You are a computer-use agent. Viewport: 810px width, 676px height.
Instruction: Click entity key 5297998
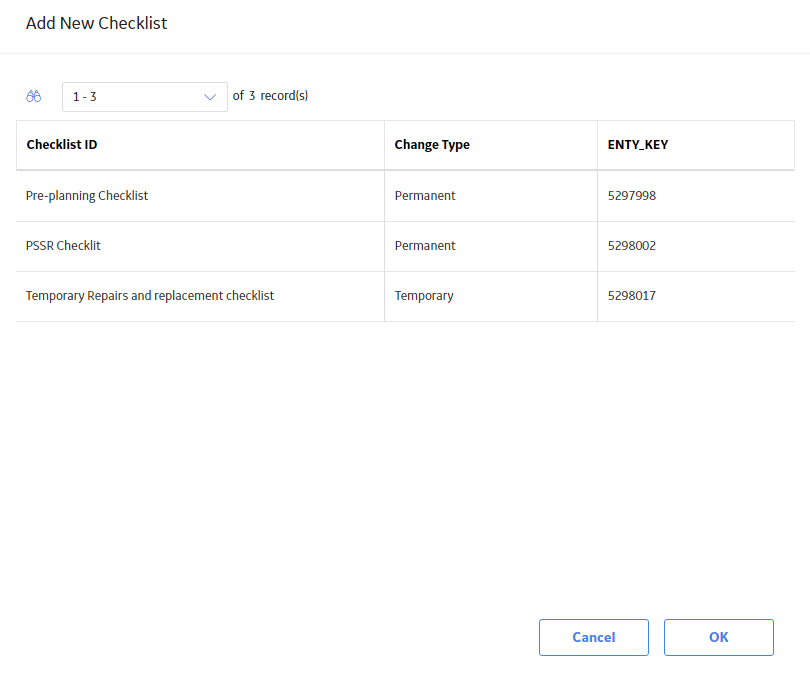[631, 196]
